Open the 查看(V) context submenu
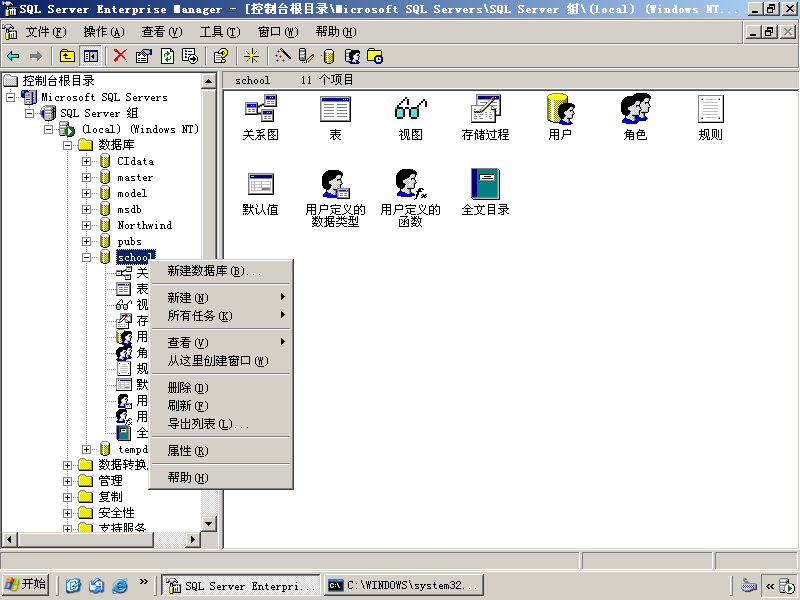The image size is (800, 600). [221, 342]
